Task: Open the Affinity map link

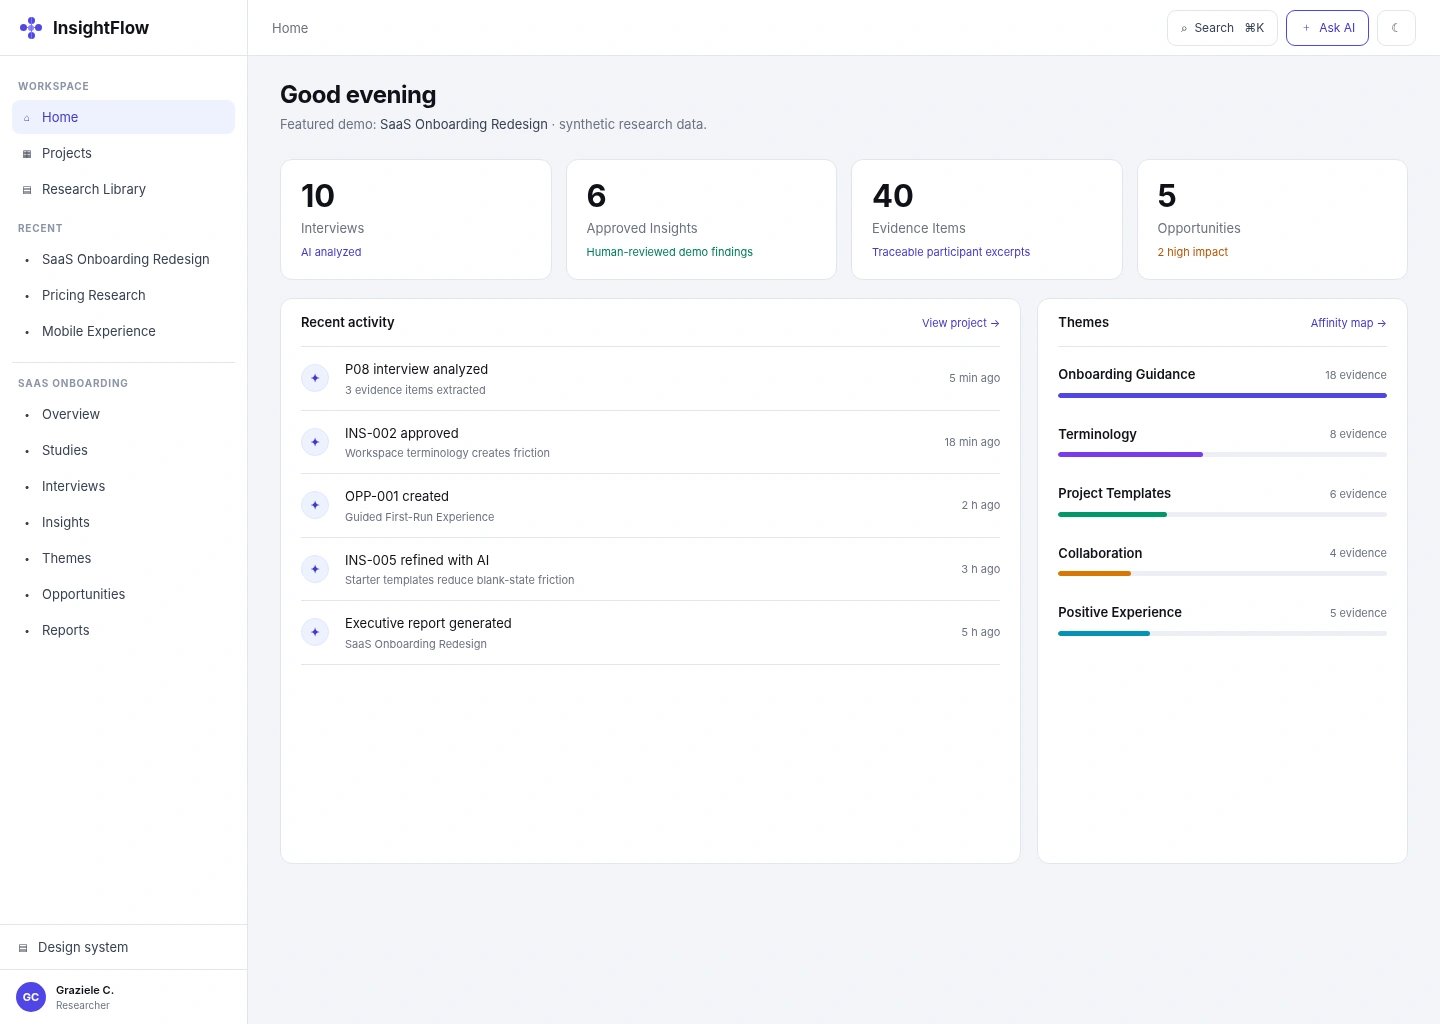Action: pyautogui.click(x=1348, y=323)
